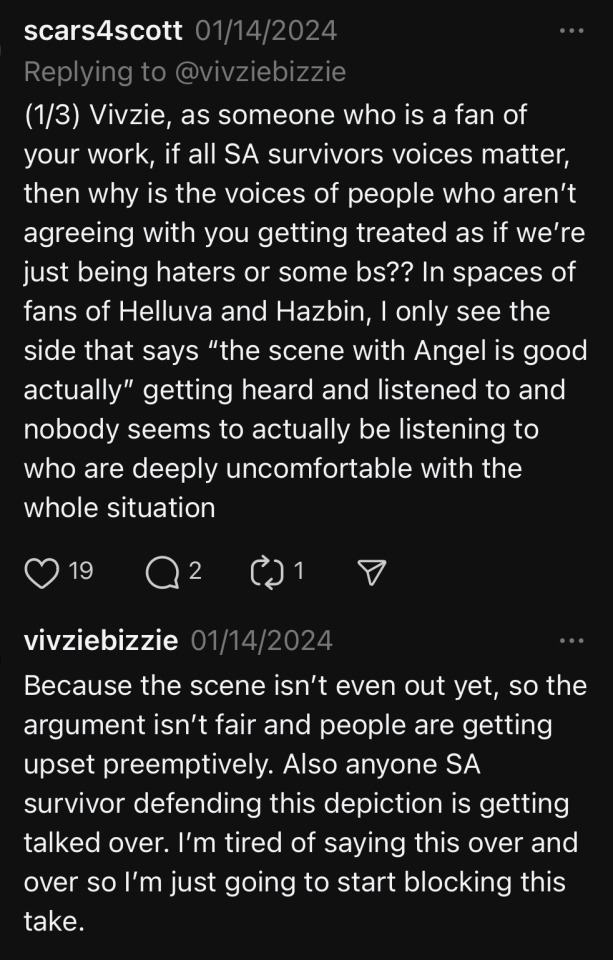Open the three-dot menu on scars4scott's post

(571, 31)
